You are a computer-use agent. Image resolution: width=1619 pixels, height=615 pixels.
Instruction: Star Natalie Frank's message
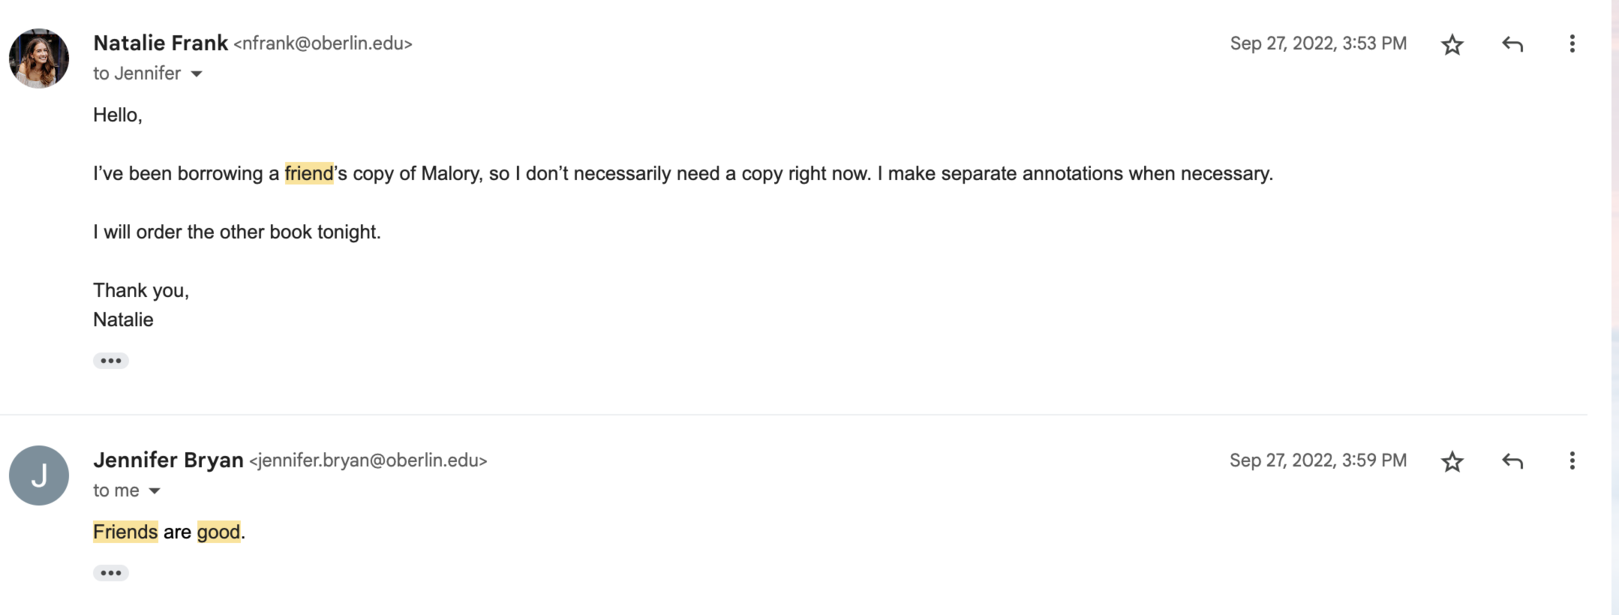pyautogui.click(x=1452, y=44)
